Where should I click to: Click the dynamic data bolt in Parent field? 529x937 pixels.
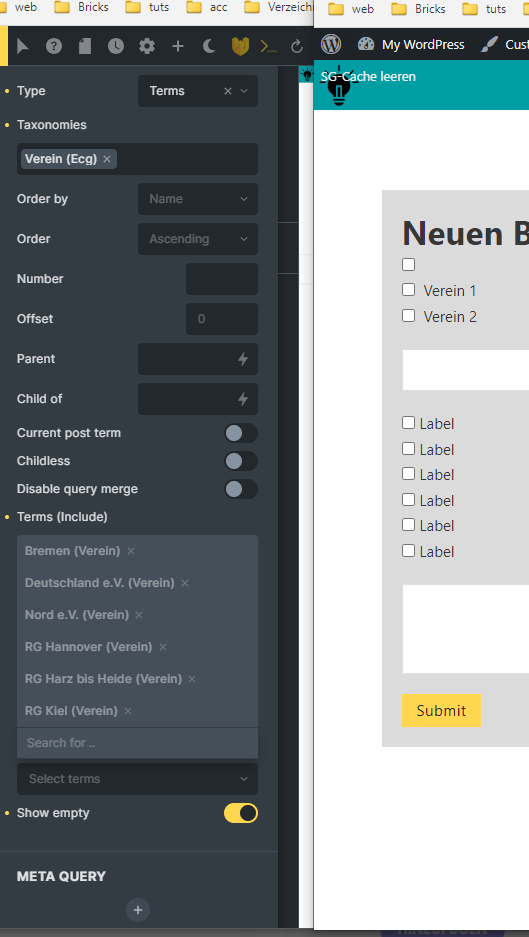pos(243,359)
